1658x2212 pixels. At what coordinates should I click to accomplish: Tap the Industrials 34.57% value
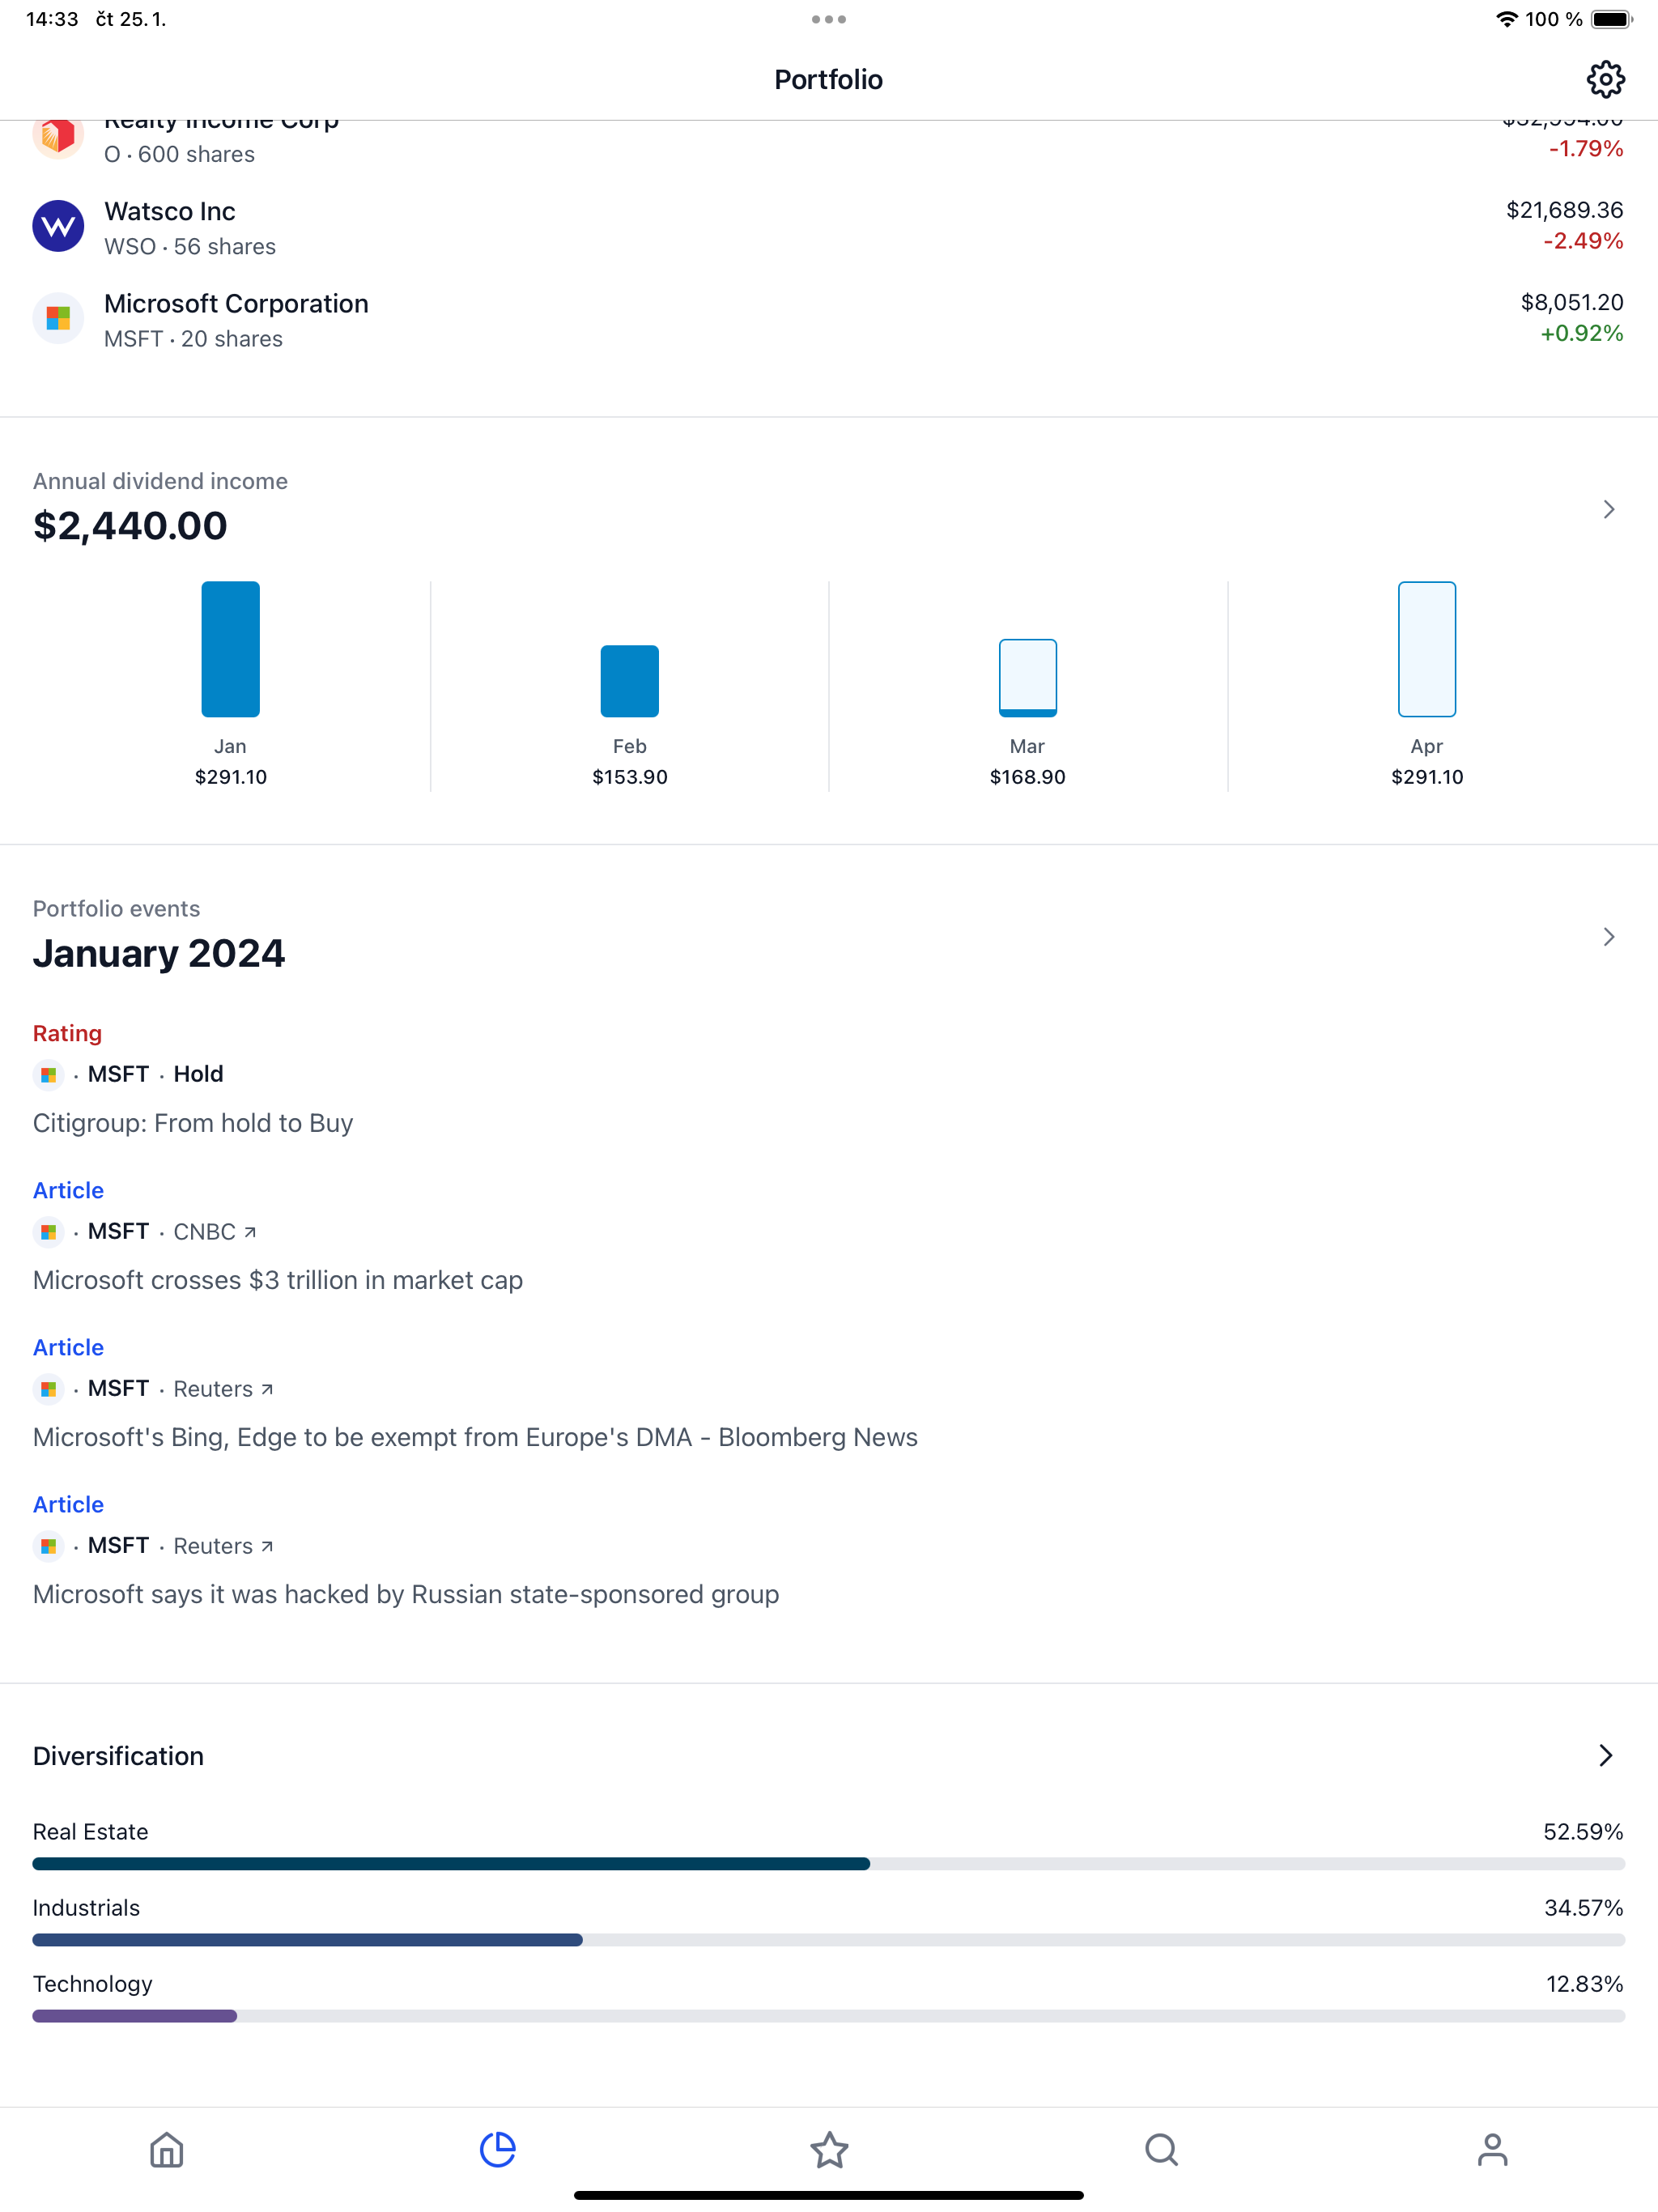click(1583, 1908)
